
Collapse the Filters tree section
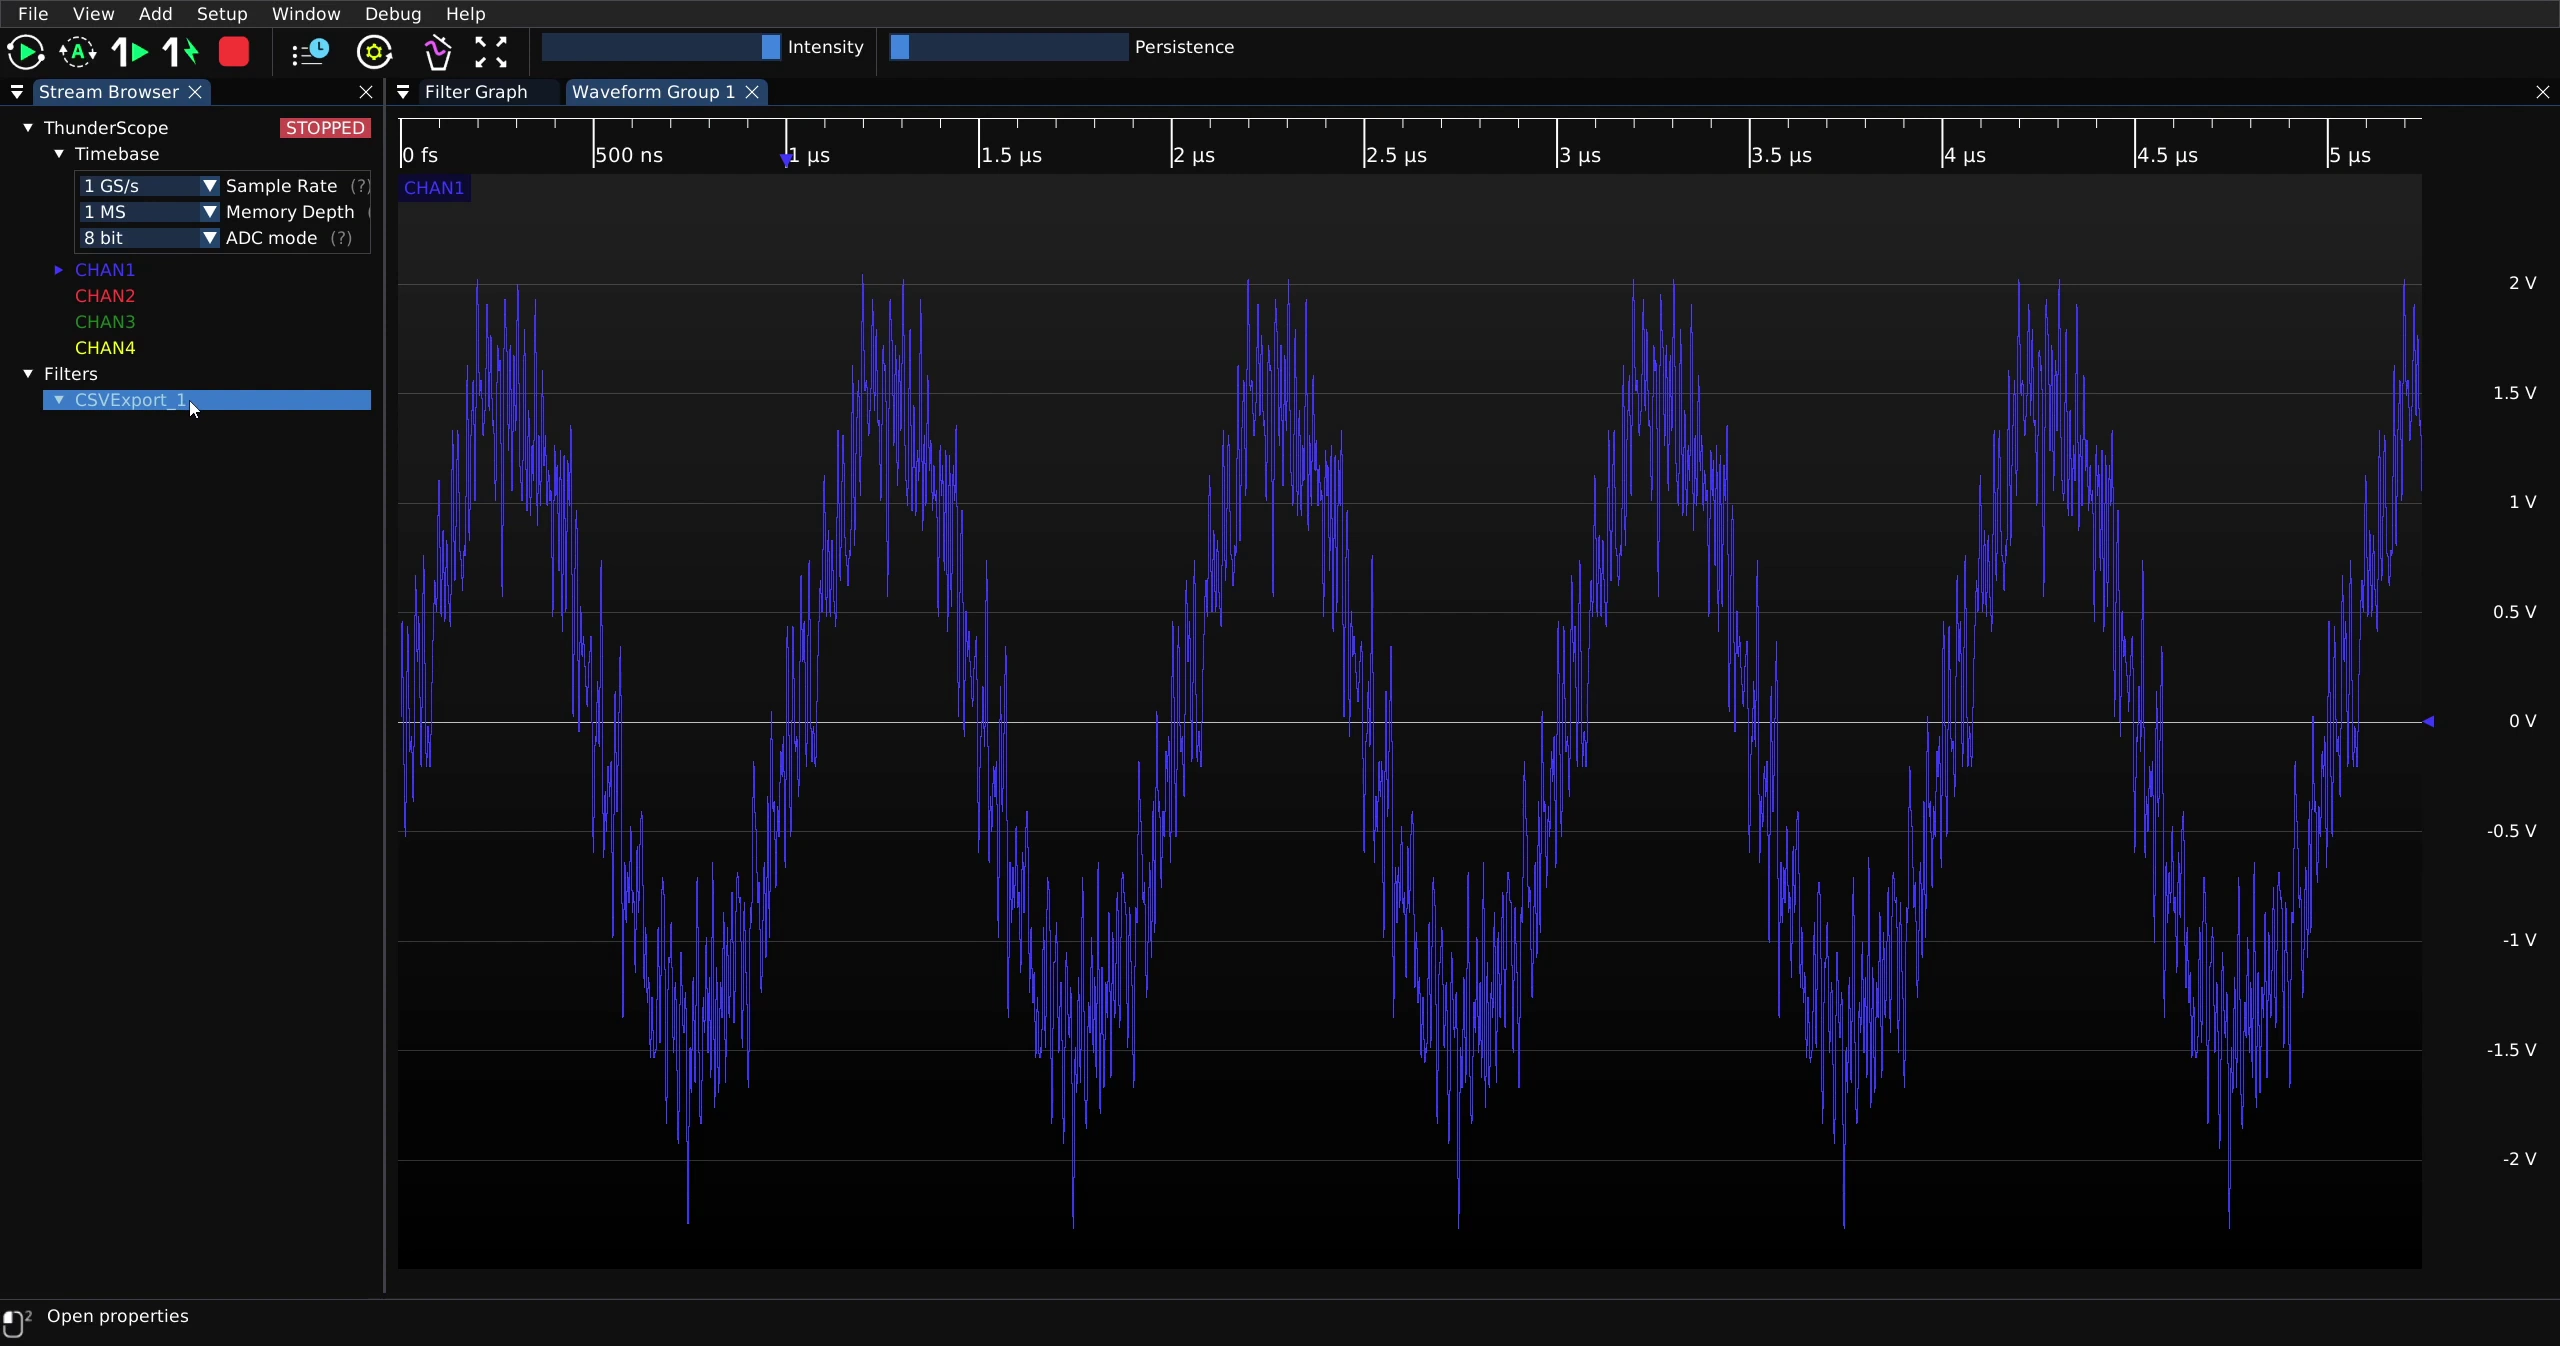[28, 374]
